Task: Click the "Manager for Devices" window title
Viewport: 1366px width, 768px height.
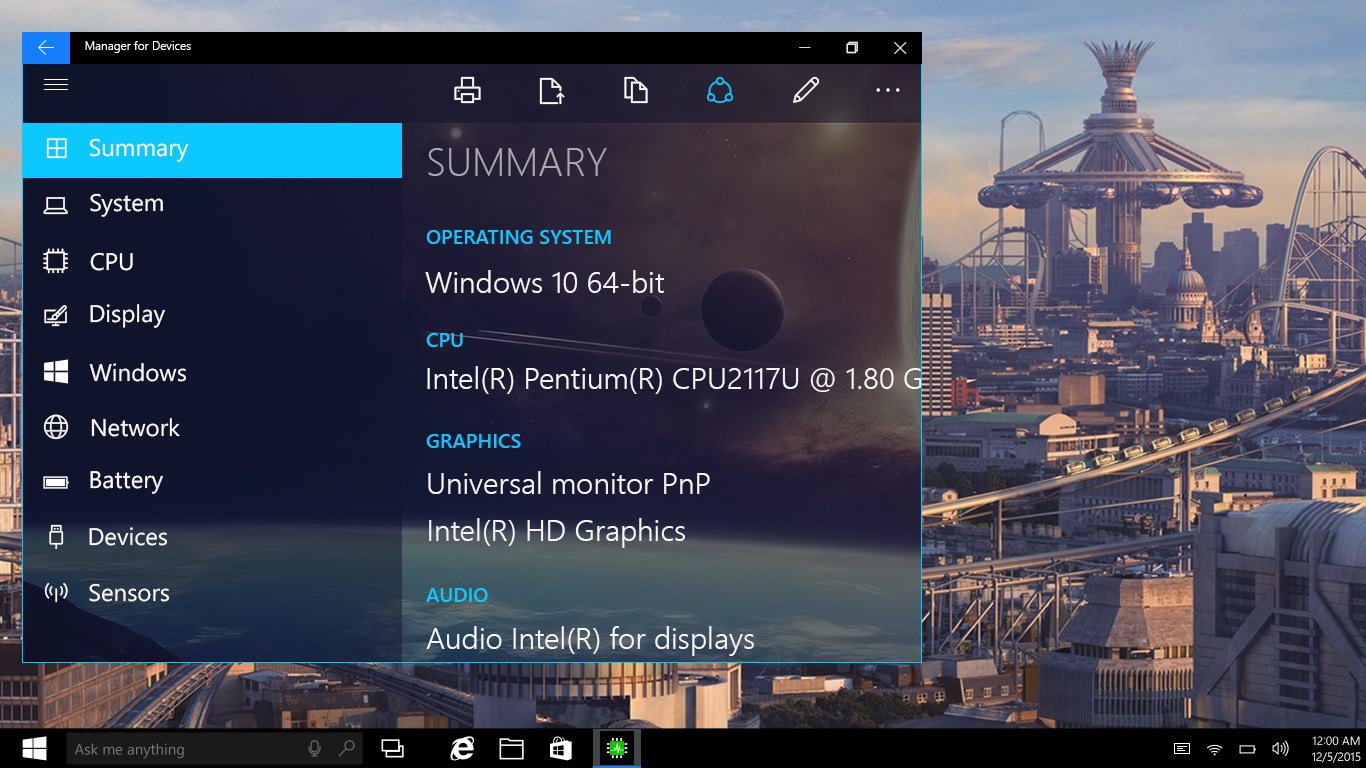Action: [x=138, y=46]
